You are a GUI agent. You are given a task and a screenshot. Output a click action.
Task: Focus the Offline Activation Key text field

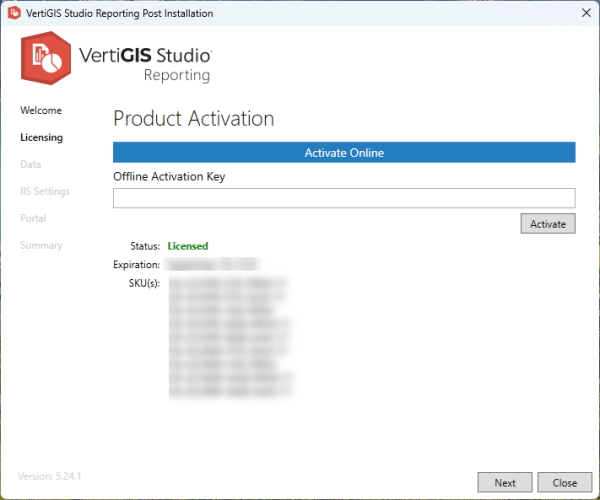(343, 198)
